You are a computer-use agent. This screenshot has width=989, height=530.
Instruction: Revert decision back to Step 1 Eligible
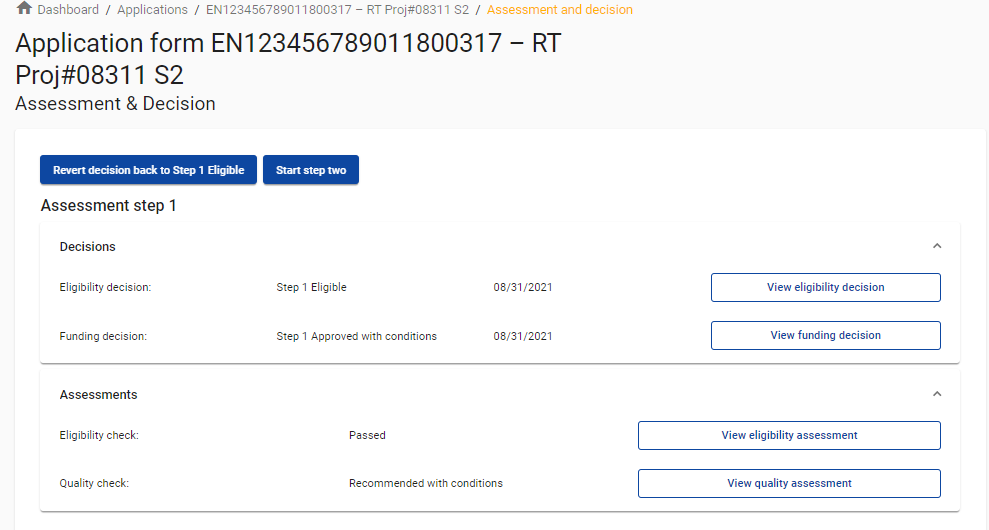pyautogui.click(x=148, y=170)
